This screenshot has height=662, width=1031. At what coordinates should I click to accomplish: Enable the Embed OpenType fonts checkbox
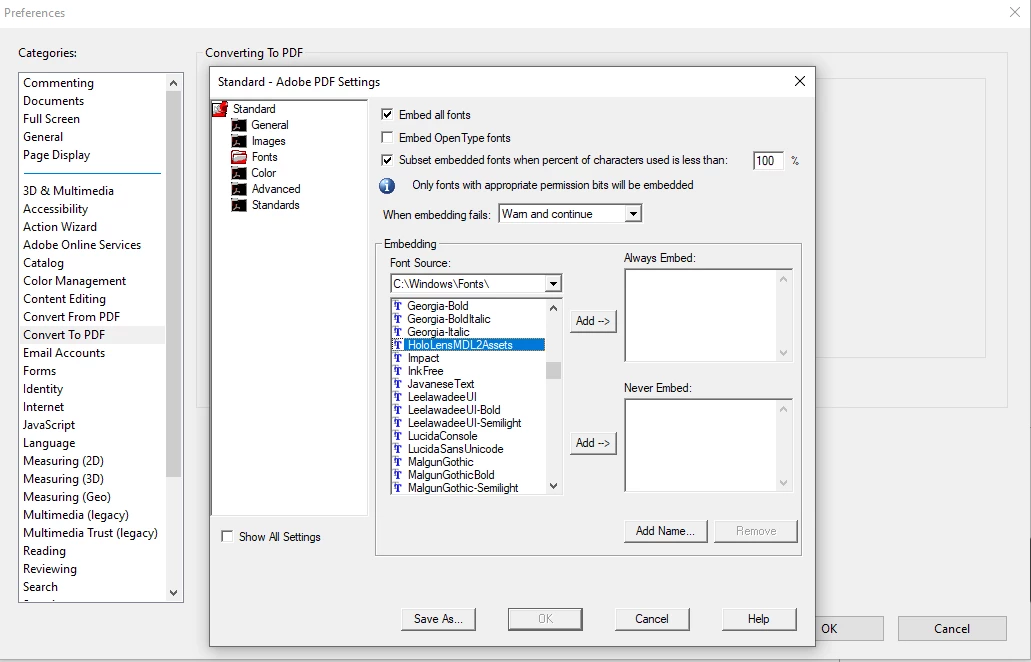(387, 137)
